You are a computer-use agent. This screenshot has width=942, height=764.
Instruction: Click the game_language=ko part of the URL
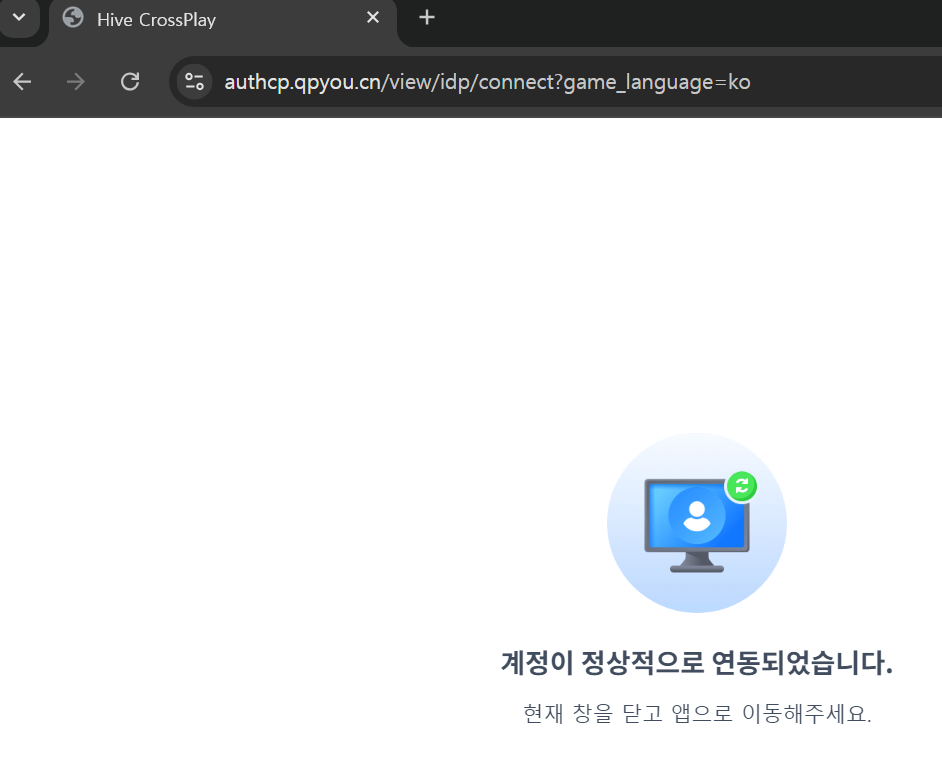click(x=656, y=82)
